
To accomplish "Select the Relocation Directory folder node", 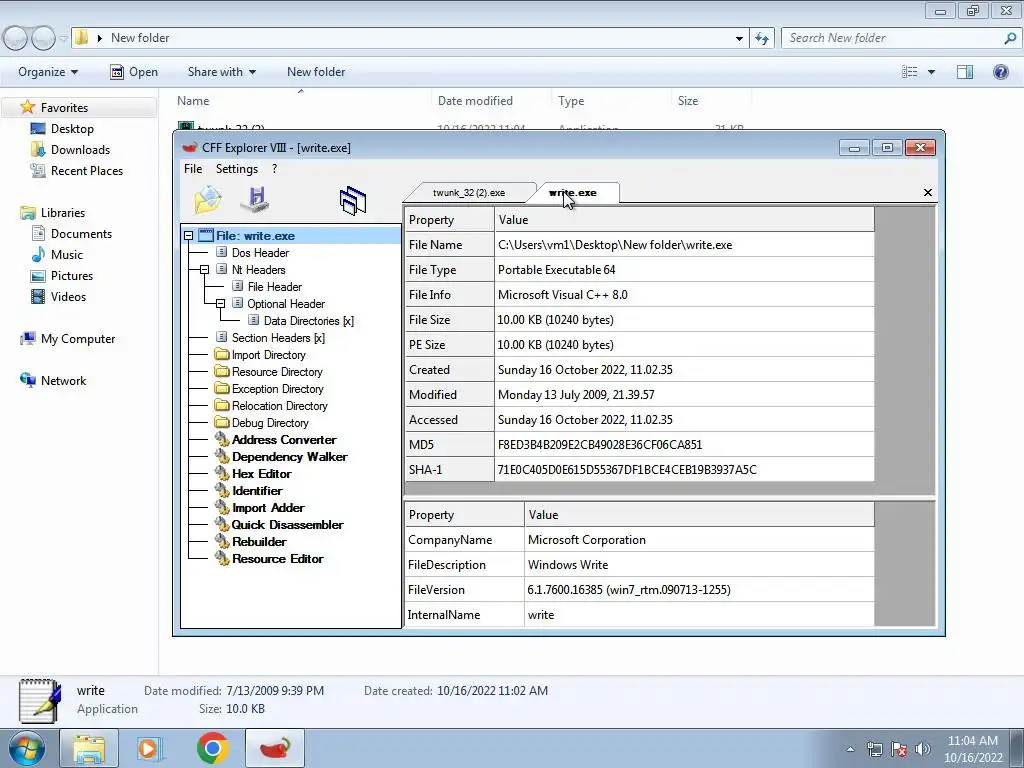I will click(x=280, y=406).
